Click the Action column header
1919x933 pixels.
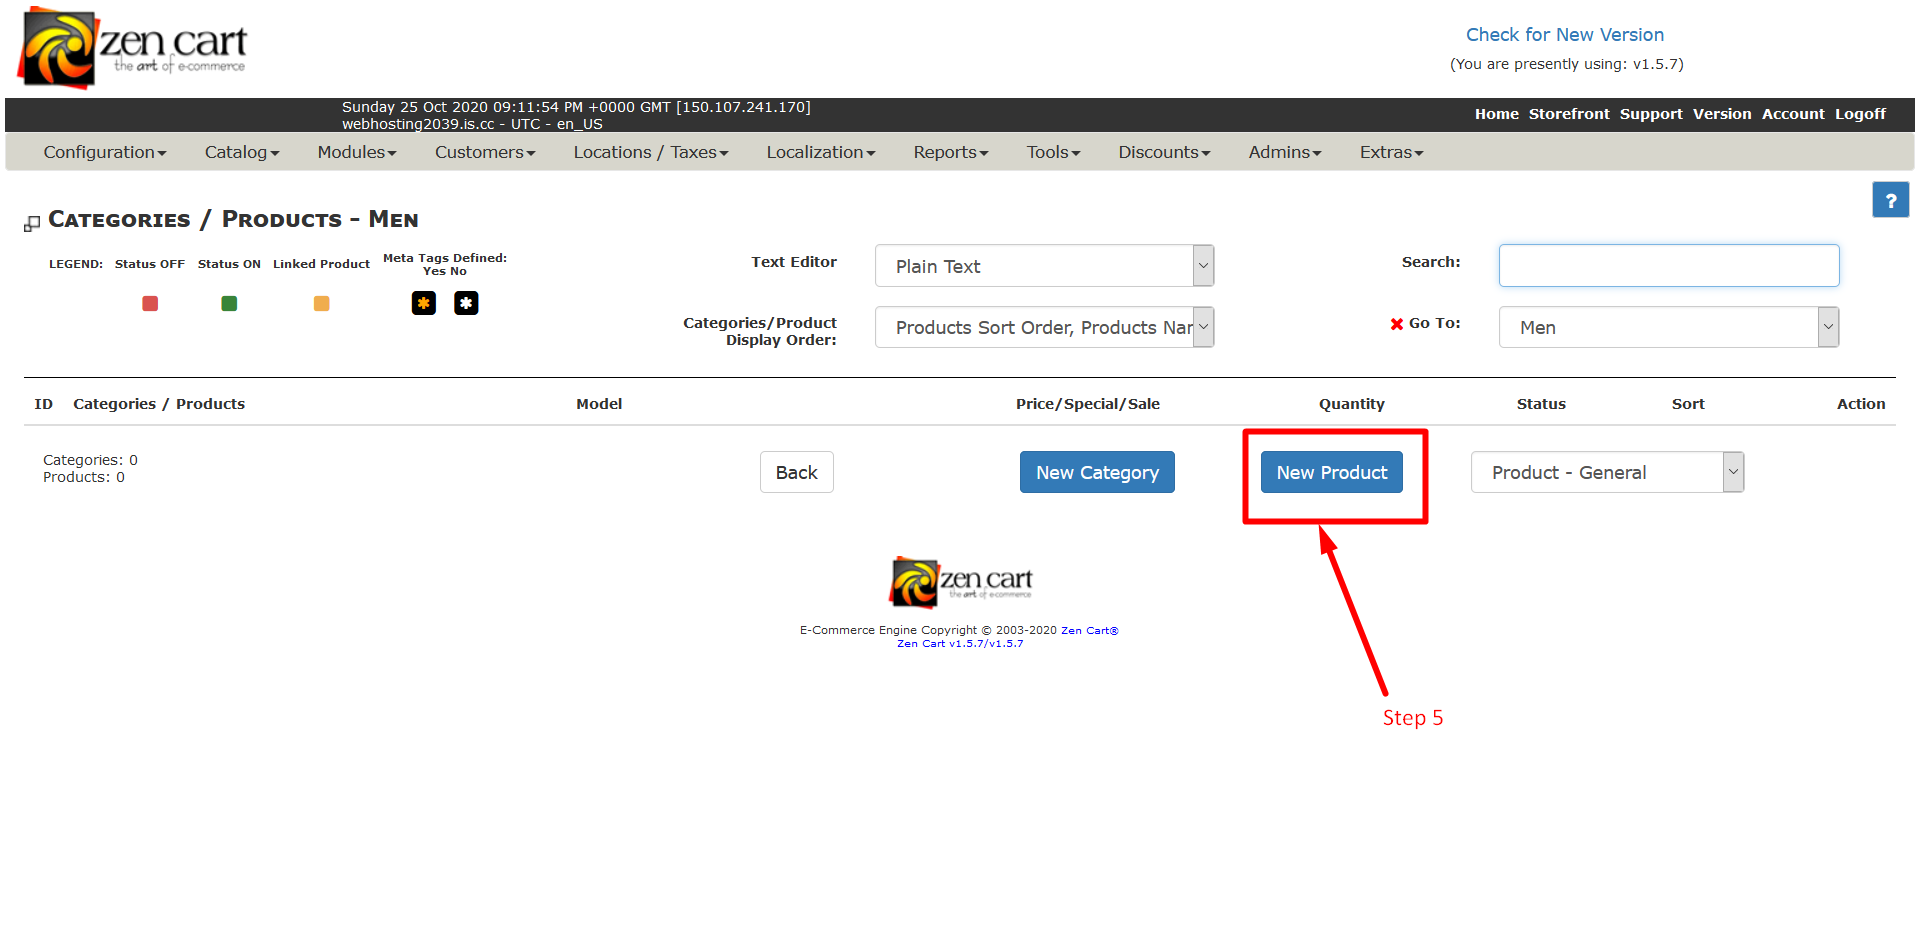pyautogui.click(x=1861, y=404)
